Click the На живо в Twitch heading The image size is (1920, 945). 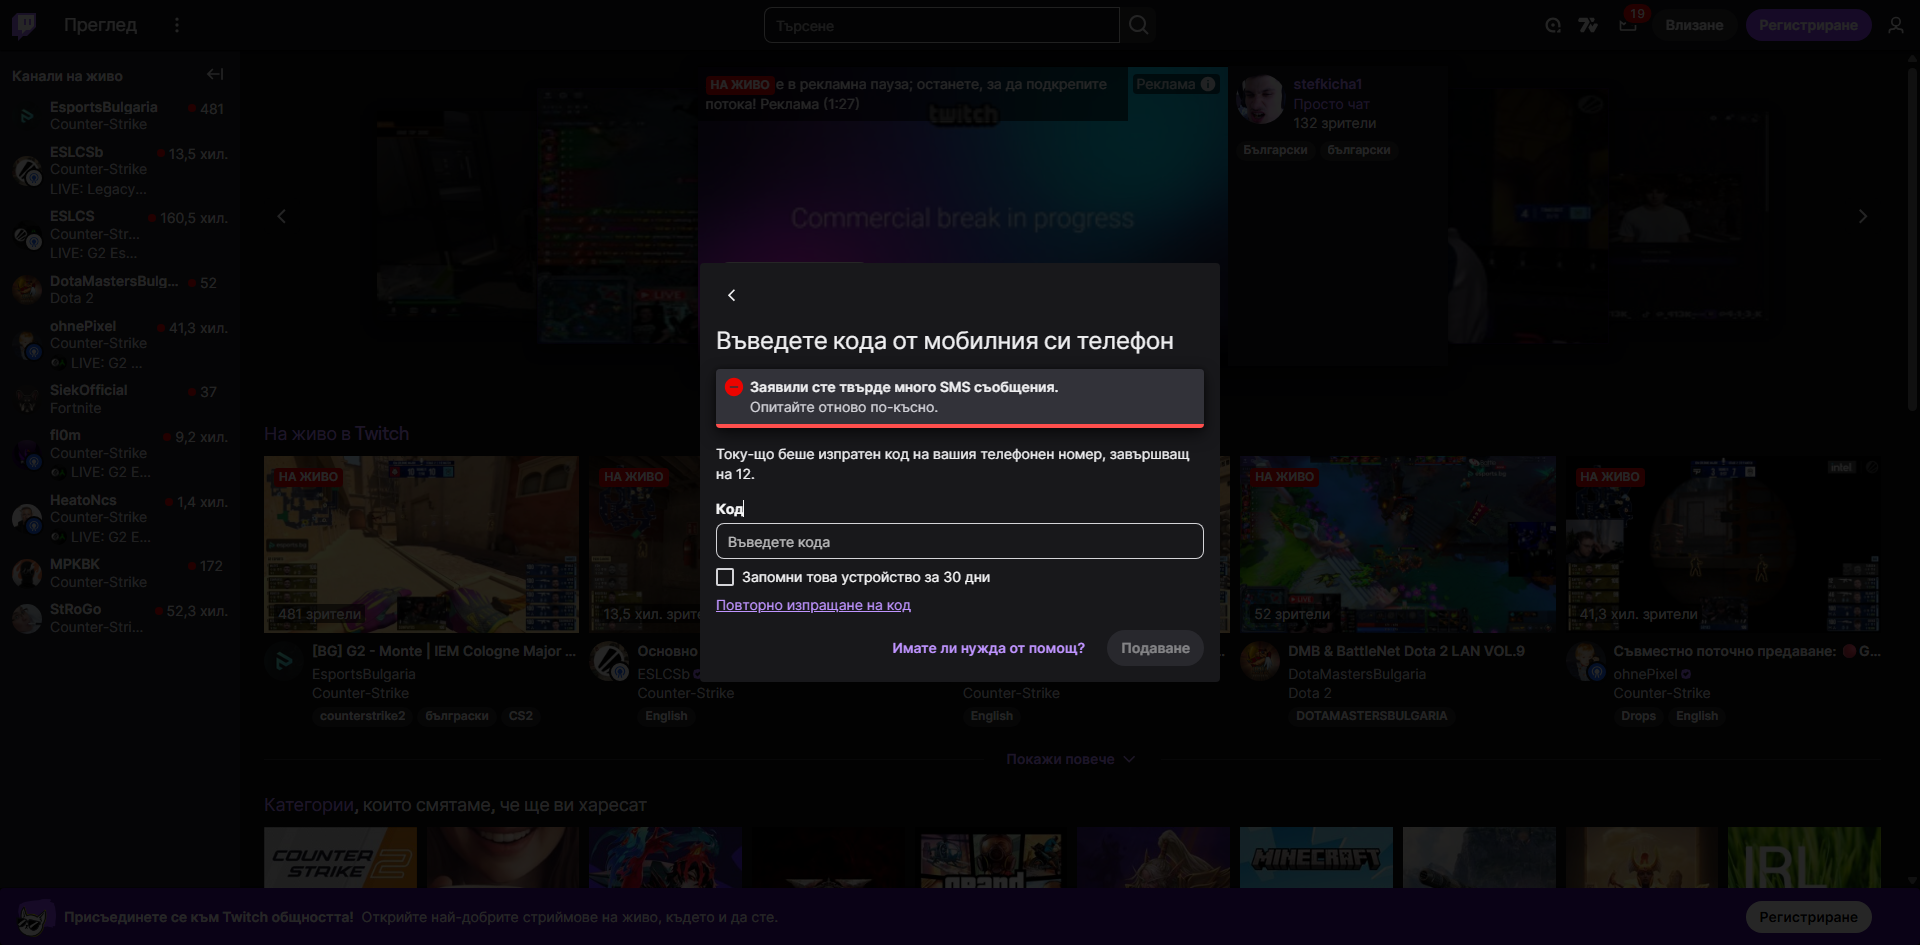tap(336, 434)
